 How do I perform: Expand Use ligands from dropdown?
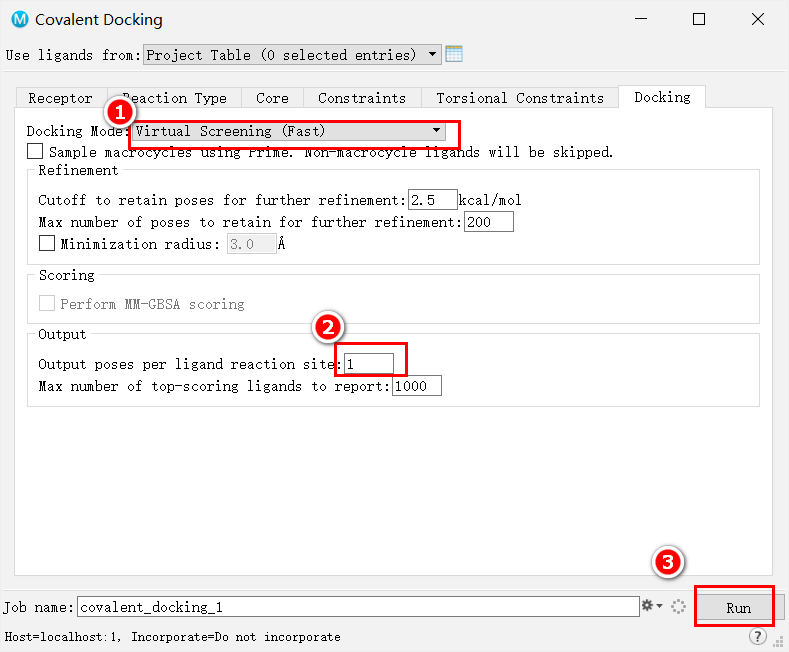pyautogui.click(x=292, y=54)
